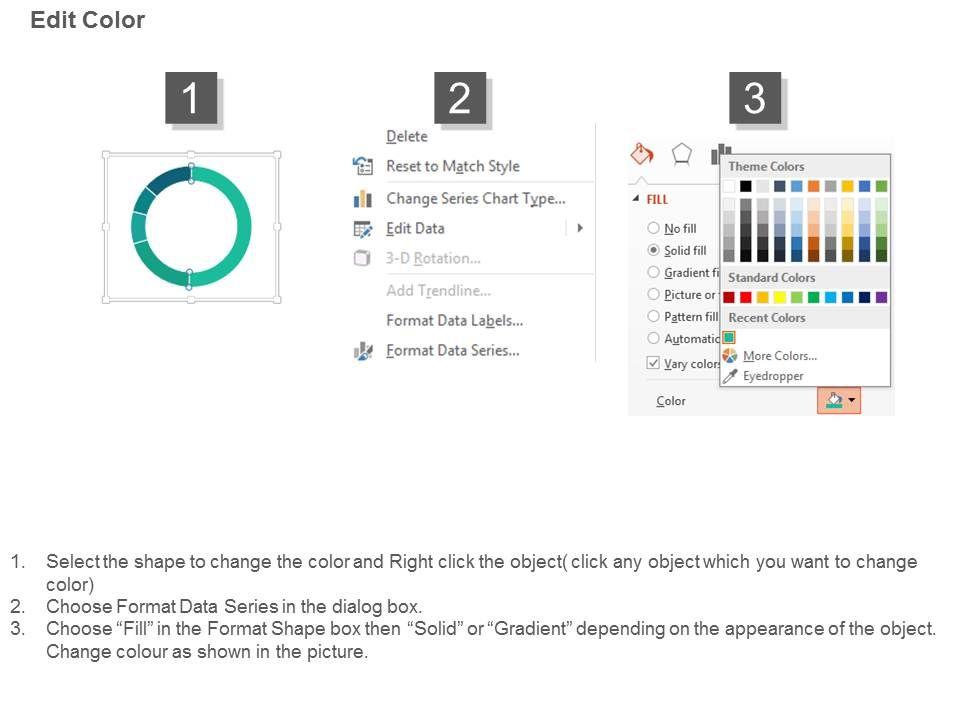Click the Eyedropper label
The height and width of the screenshot is (720, 960).
[x=773, y=376]
